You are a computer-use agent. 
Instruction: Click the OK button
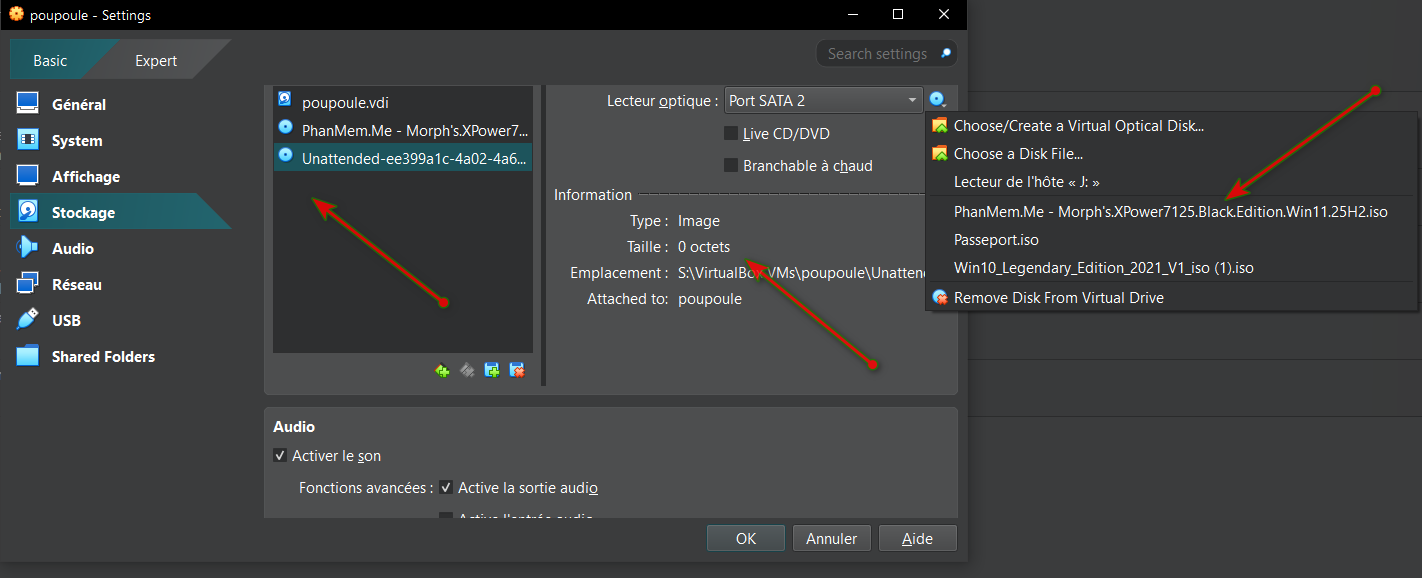(745, 539)
